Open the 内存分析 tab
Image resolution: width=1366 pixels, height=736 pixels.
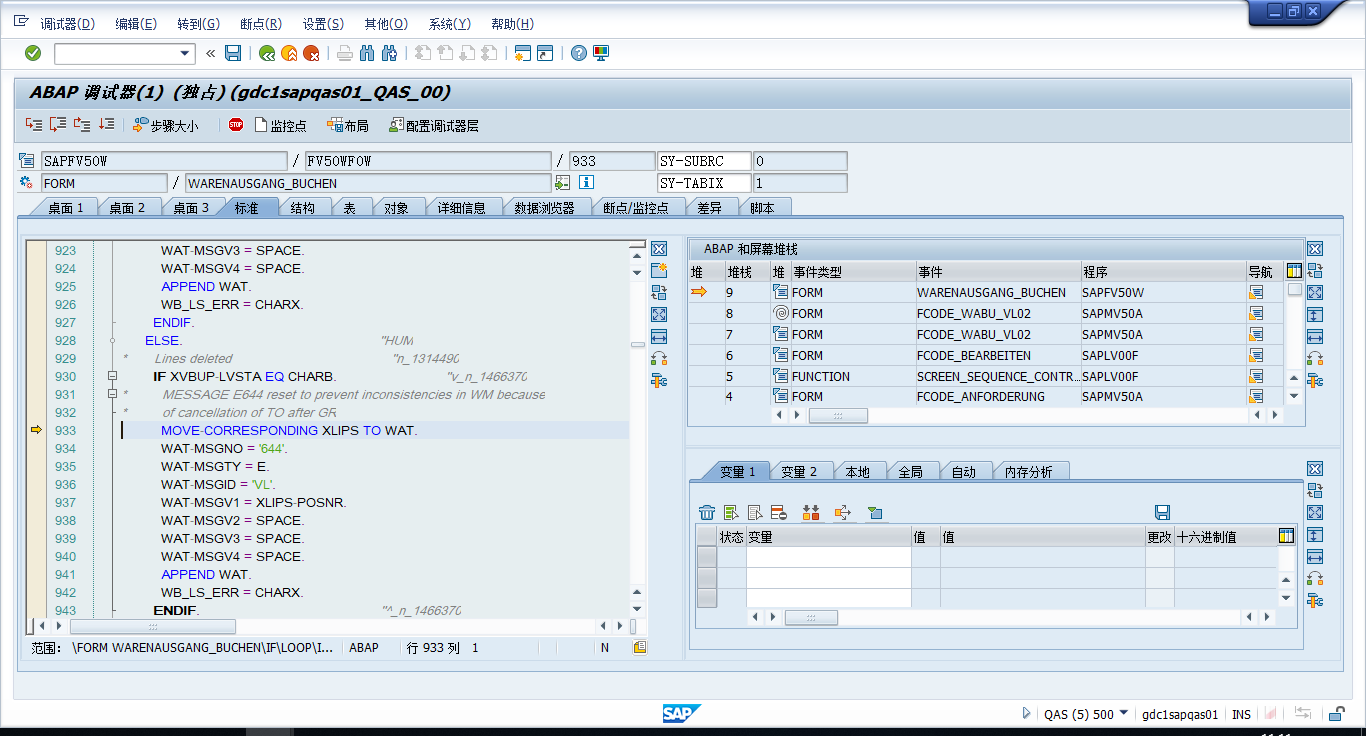pos(1028,472)
